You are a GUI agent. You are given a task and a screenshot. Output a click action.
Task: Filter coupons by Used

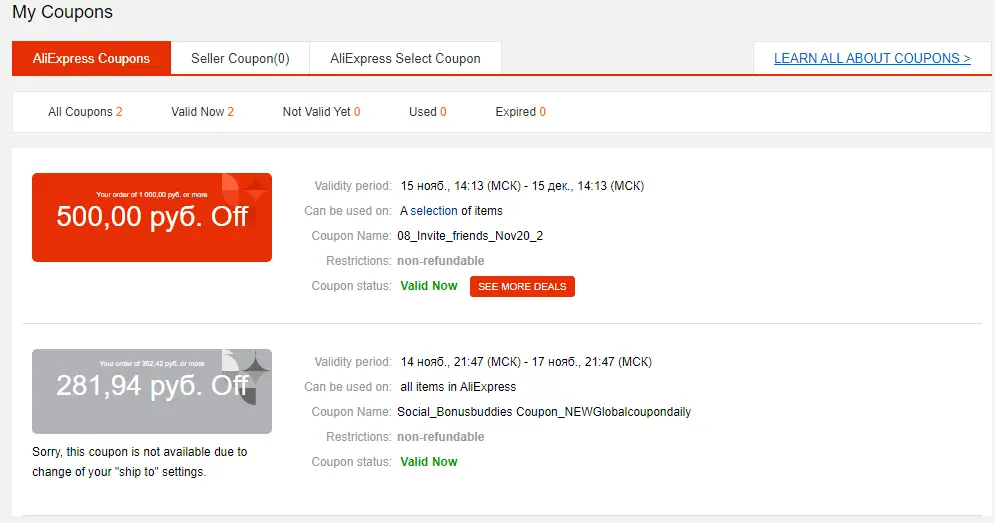point(428,112)
